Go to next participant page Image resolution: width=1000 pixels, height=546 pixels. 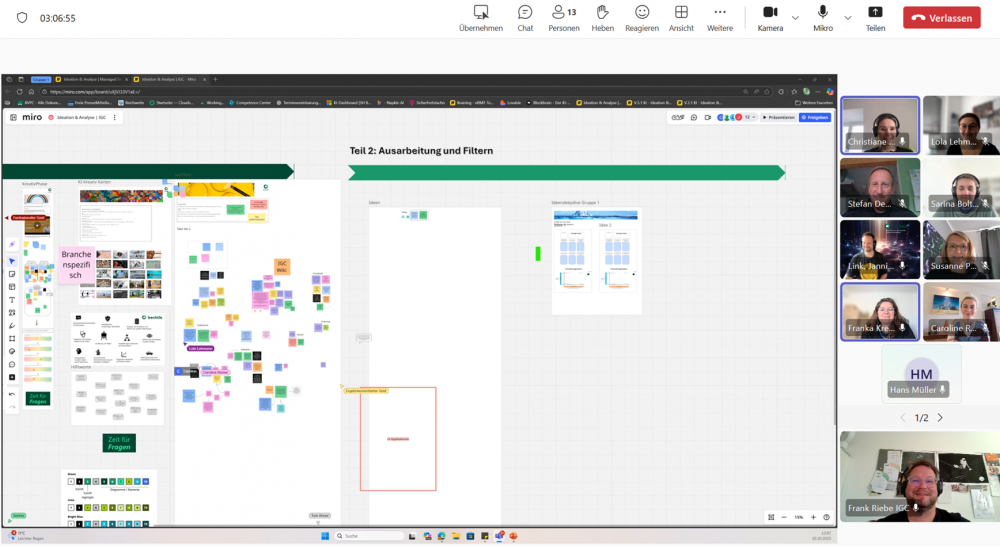coord(940,417)
